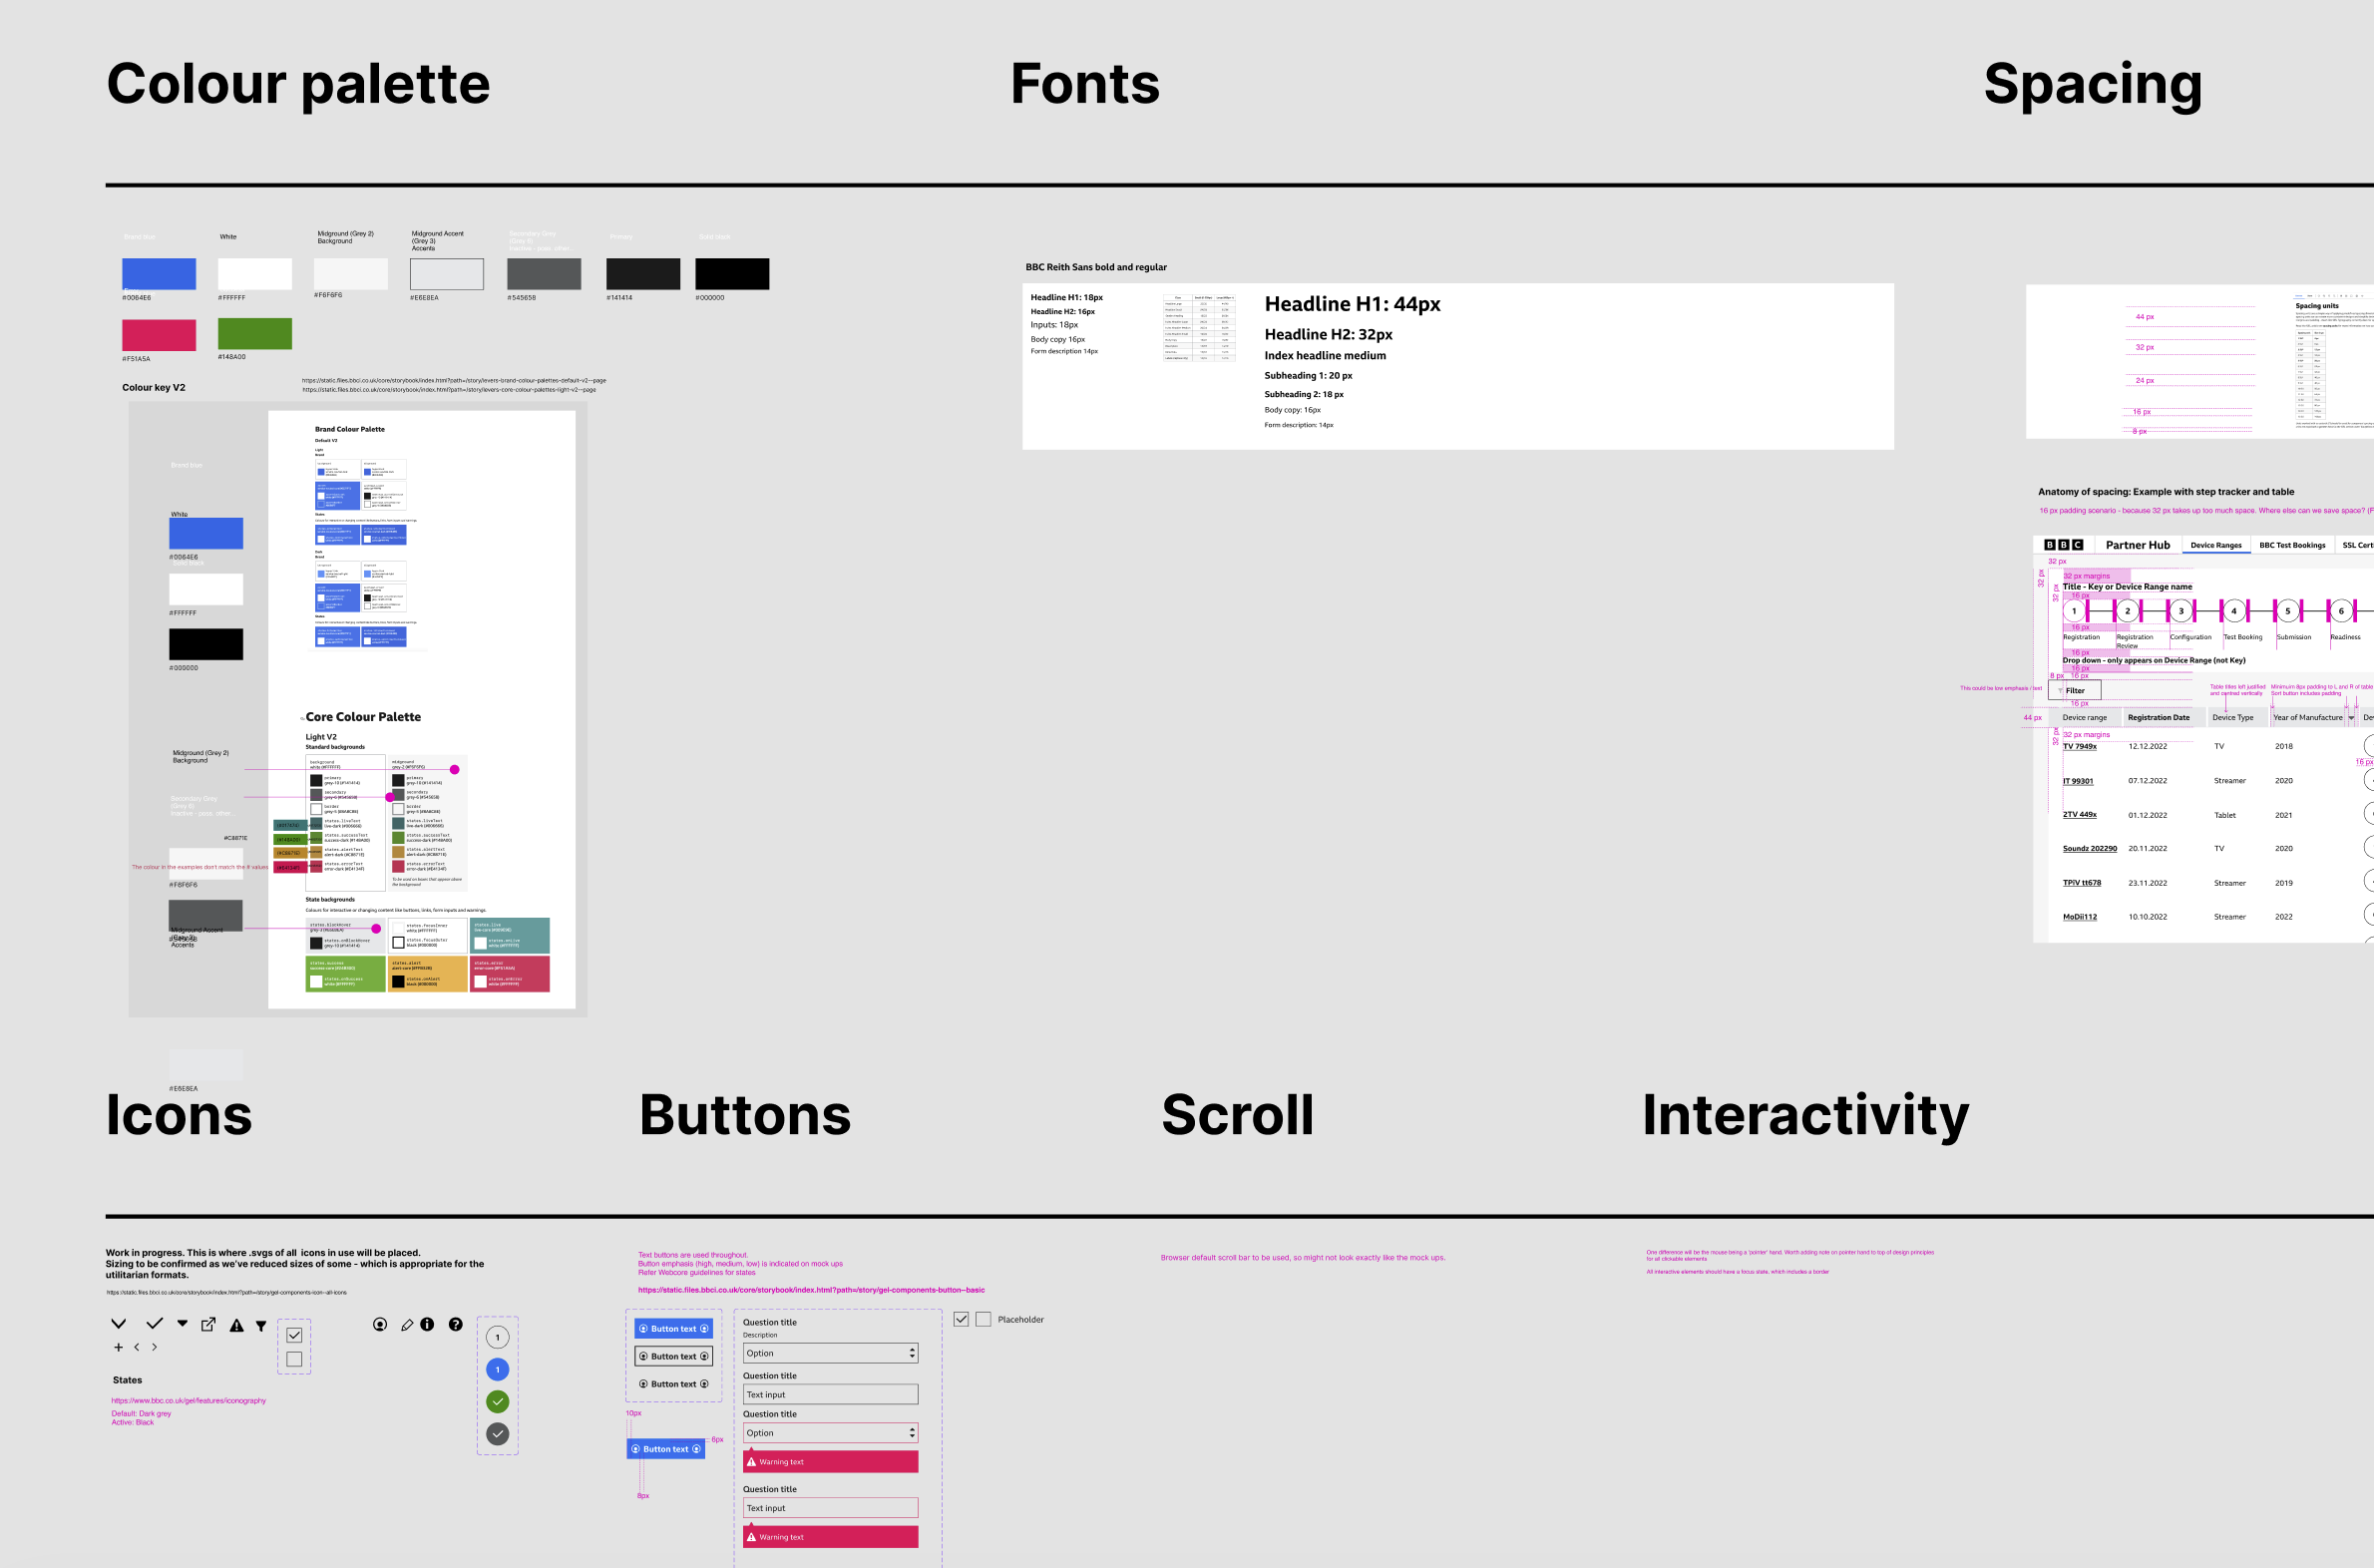Tick the unchecked box beside Placeholder label
This screenshot has width=2374, height=1568.
(x=983, y=1319)
